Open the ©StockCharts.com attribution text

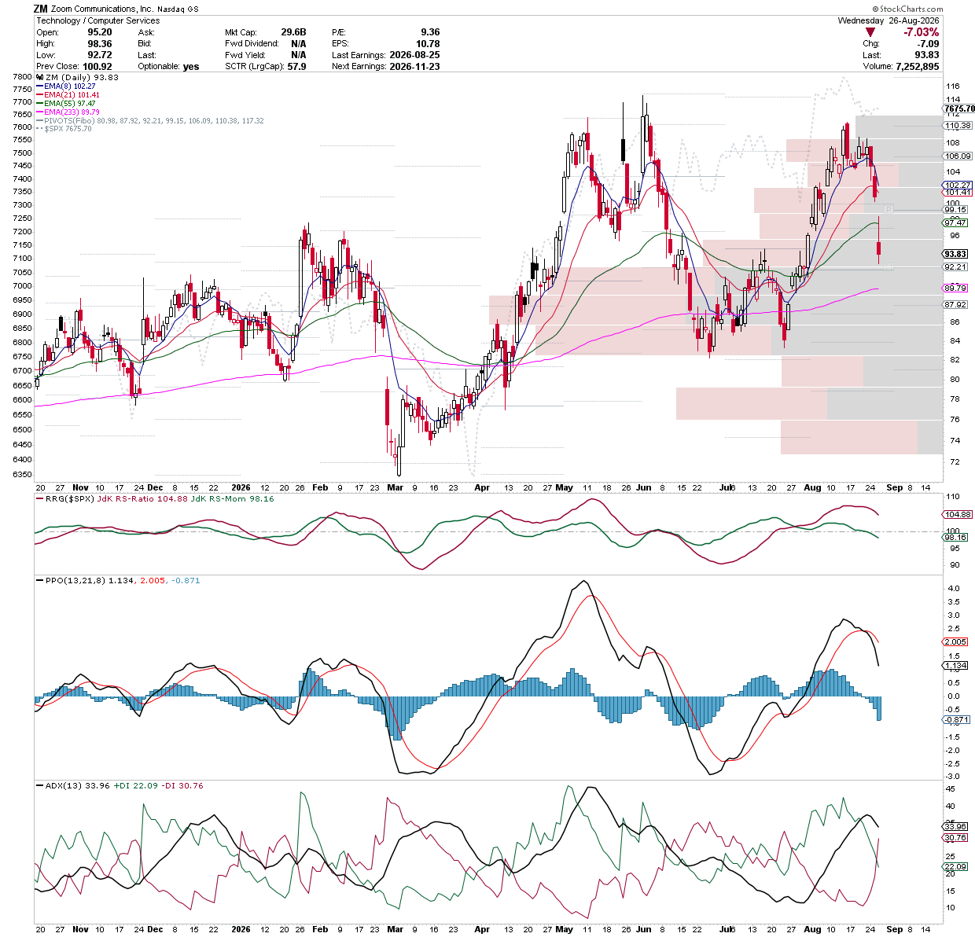(x=907, y=9)
